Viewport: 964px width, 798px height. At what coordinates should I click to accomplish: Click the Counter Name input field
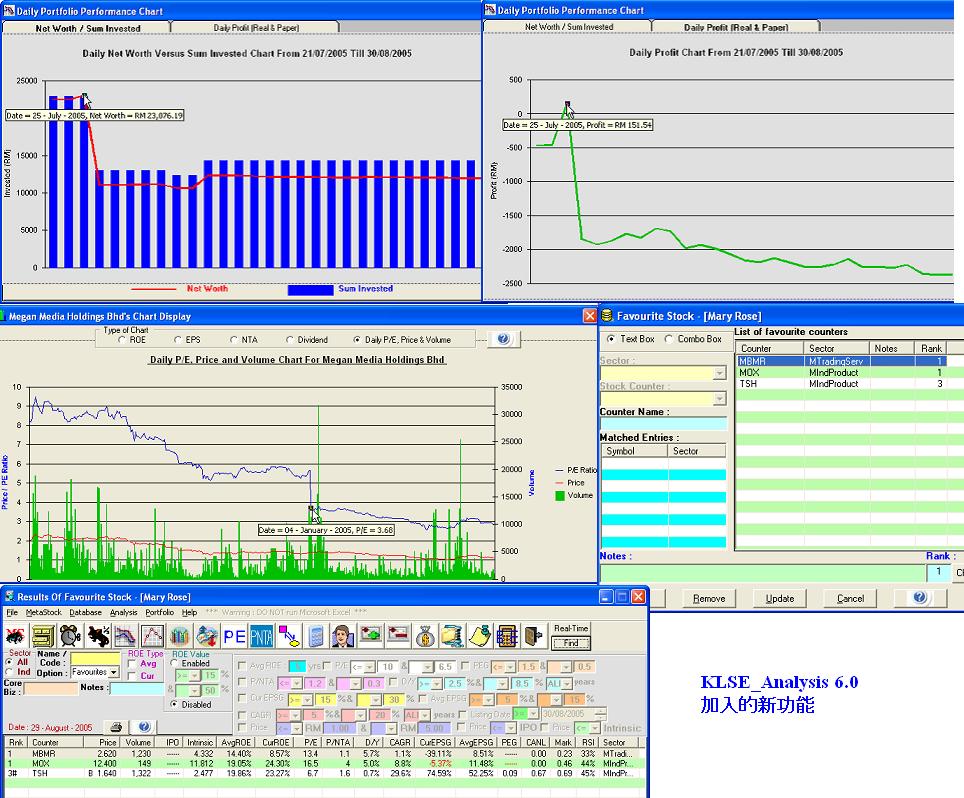[x=662, y=425]
